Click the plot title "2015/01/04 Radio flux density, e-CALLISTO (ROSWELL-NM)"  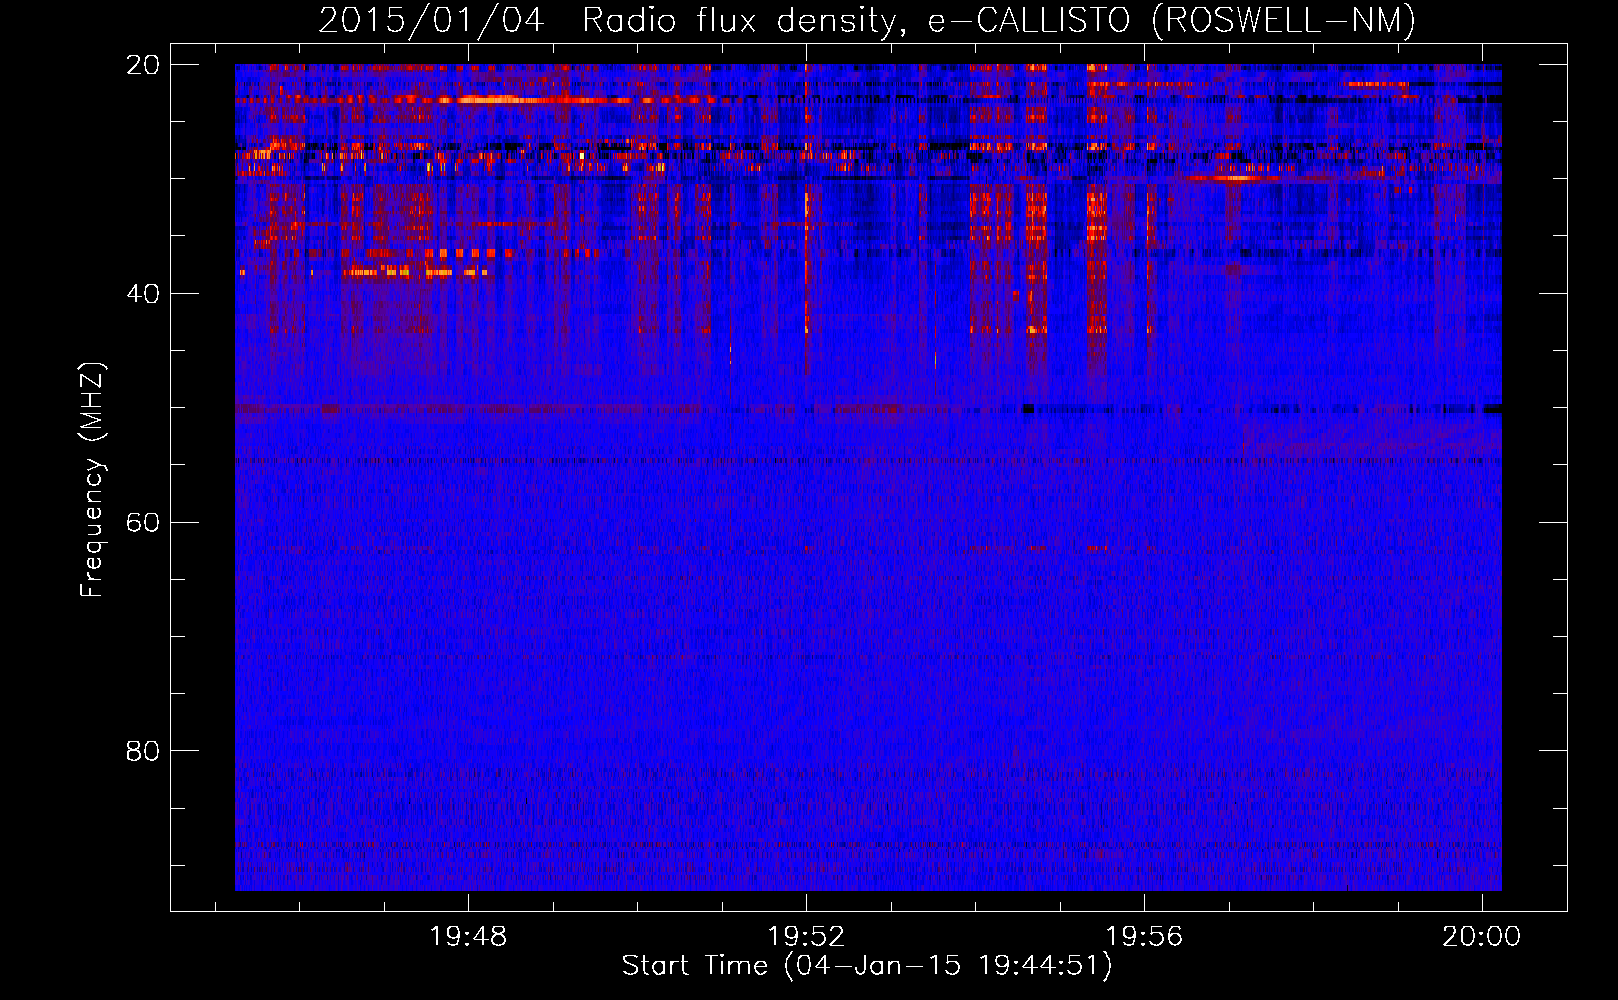[x=867, y=20]
